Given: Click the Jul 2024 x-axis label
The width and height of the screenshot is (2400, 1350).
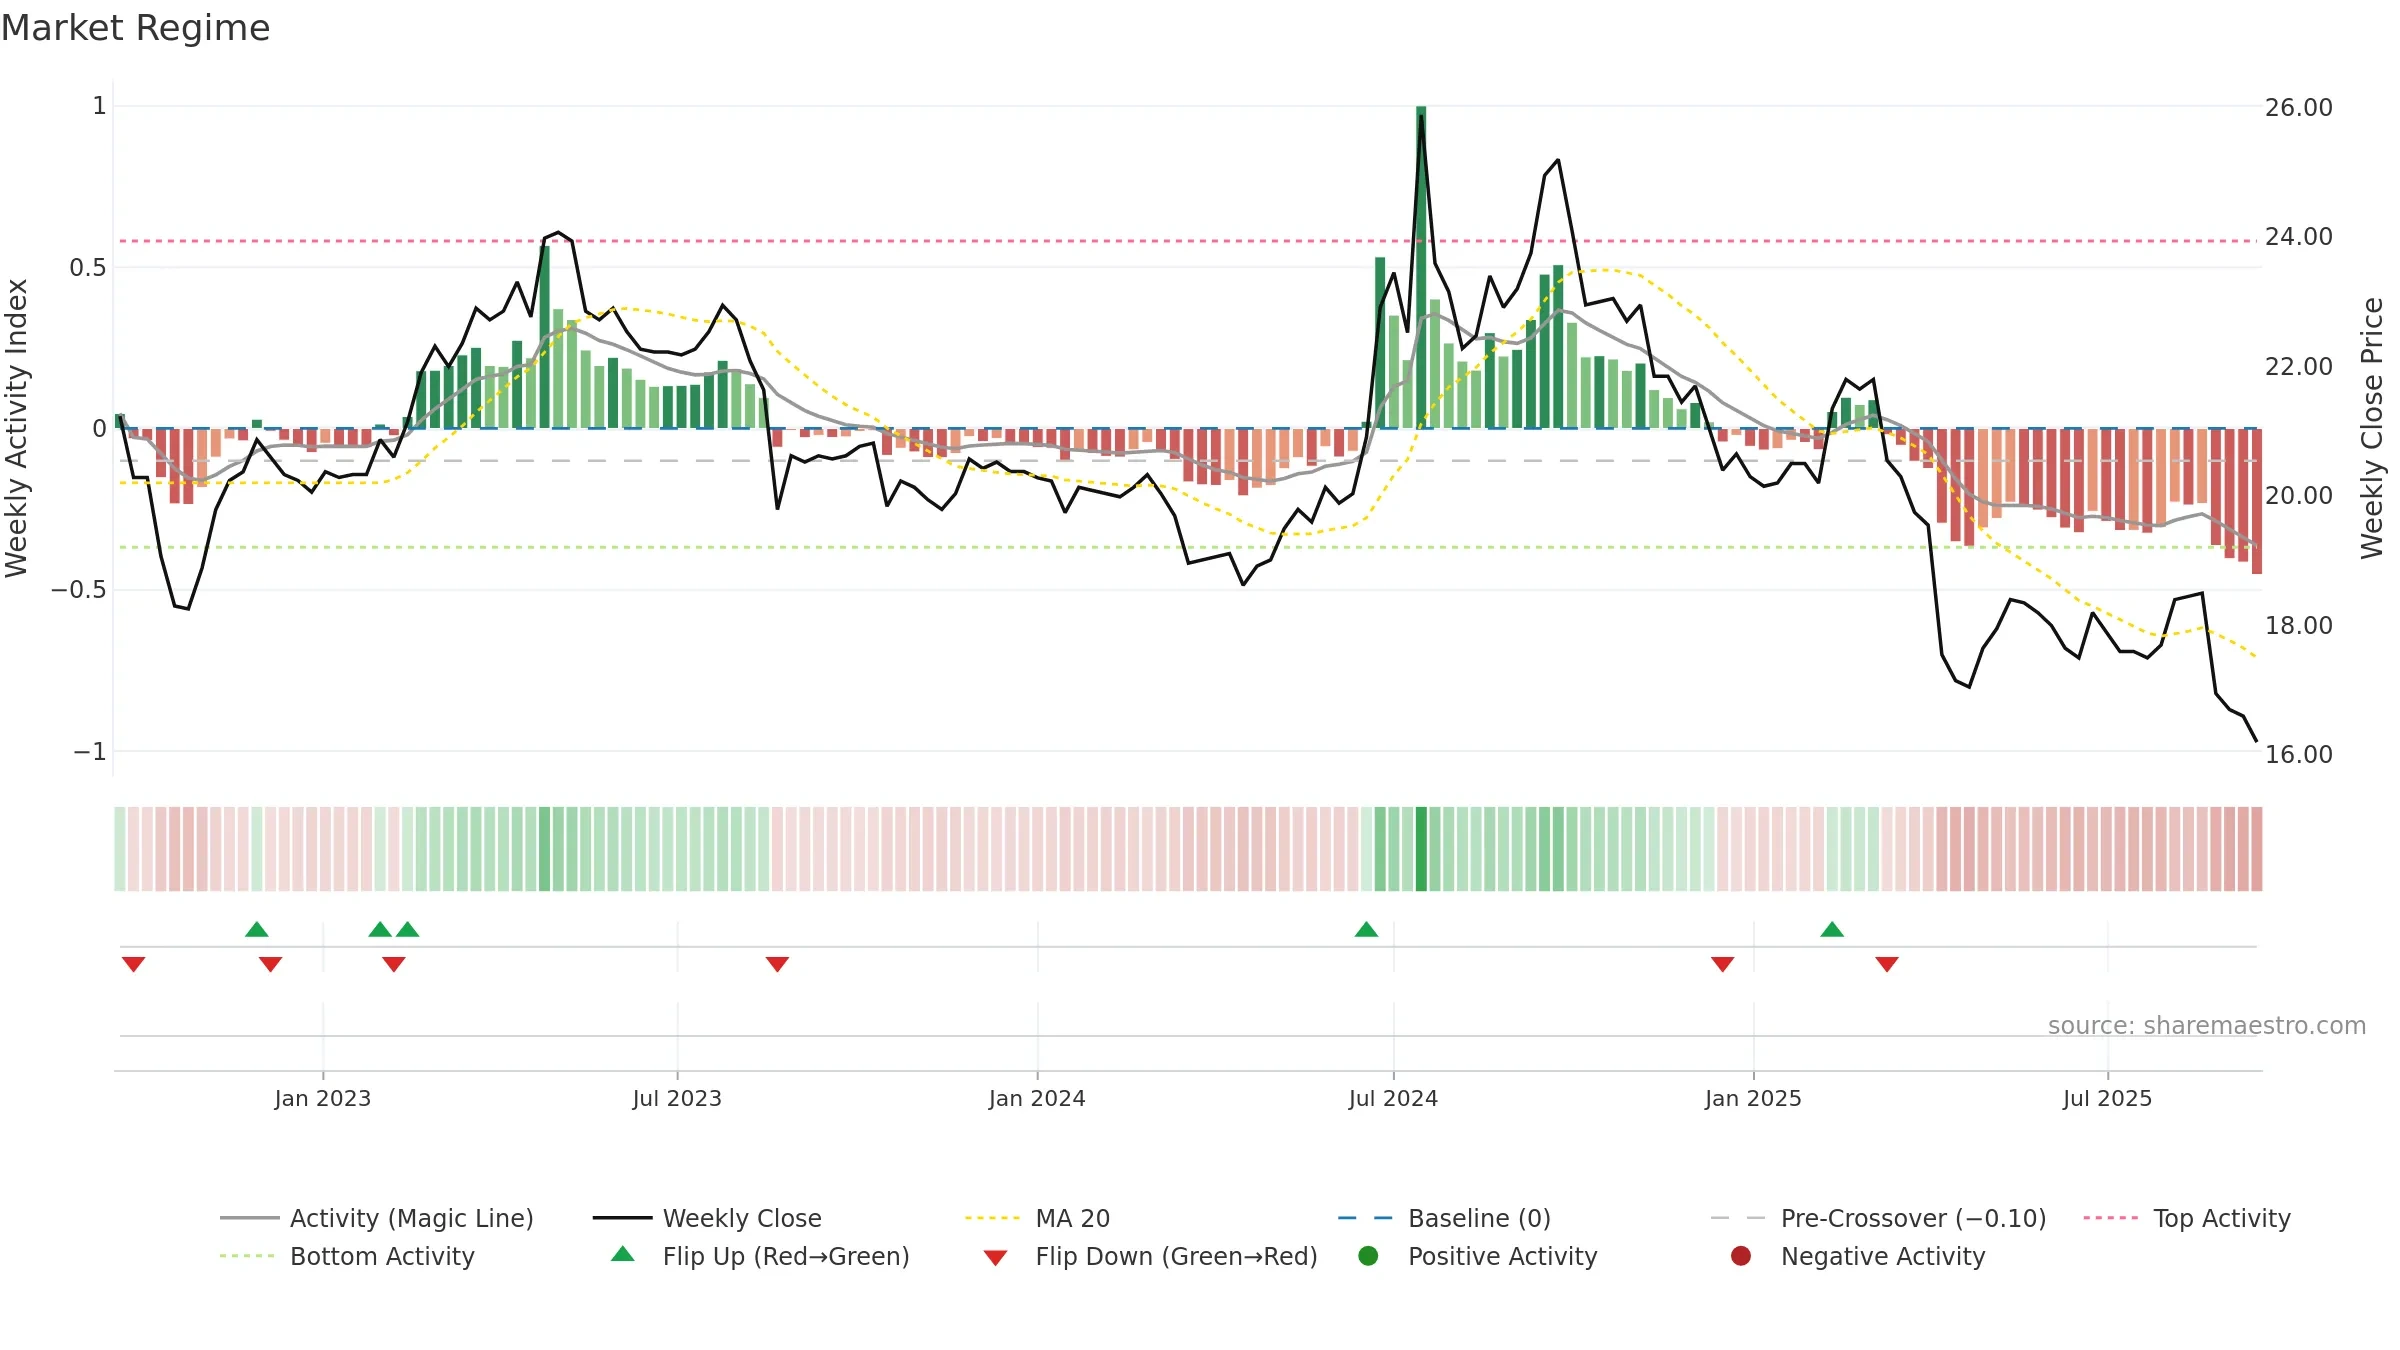Looking at the screenshot, I should click(1393, 1098).
